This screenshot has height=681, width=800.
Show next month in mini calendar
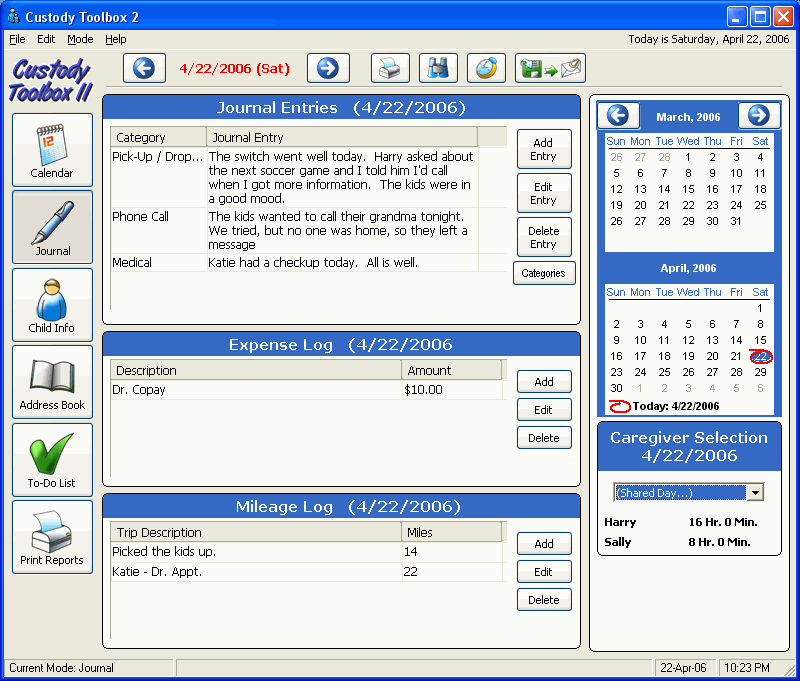pyautogui.click(x=759, y=116)
